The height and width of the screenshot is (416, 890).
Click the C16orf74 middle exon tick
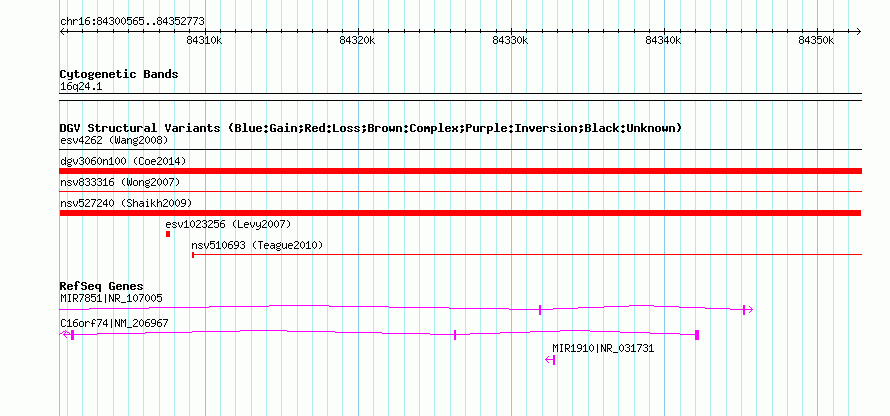pyautogui.click(x=455, y=335)
